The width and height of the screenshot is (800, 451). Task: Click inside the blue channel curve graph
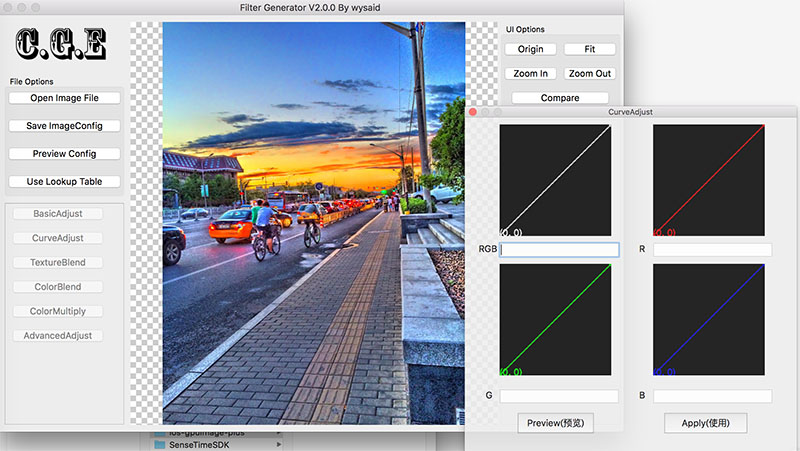pos(709,319)
